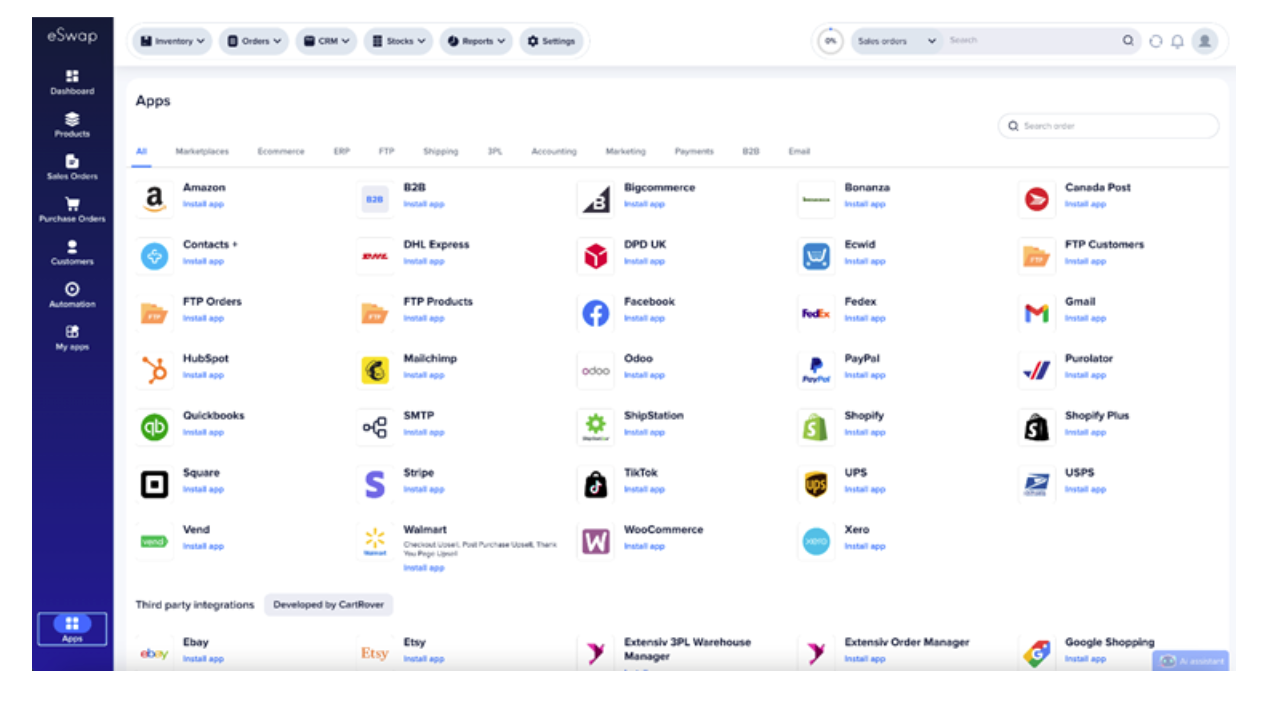Open the Sales orders search dropdown
The width and height of the screenshot is (1272, 708).
point(897,41)
